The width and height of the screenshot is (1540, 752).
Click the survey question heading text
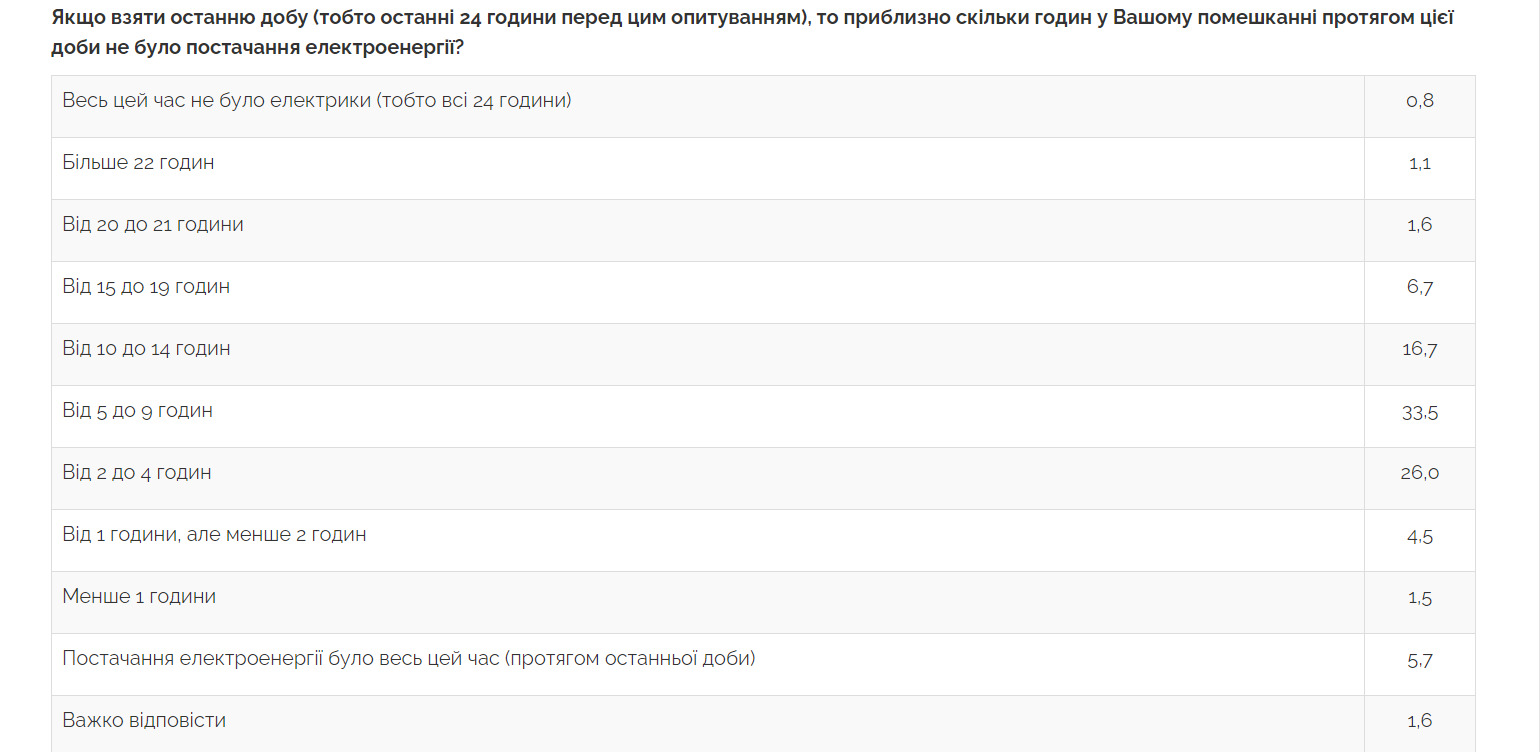(x=752, y=33)
